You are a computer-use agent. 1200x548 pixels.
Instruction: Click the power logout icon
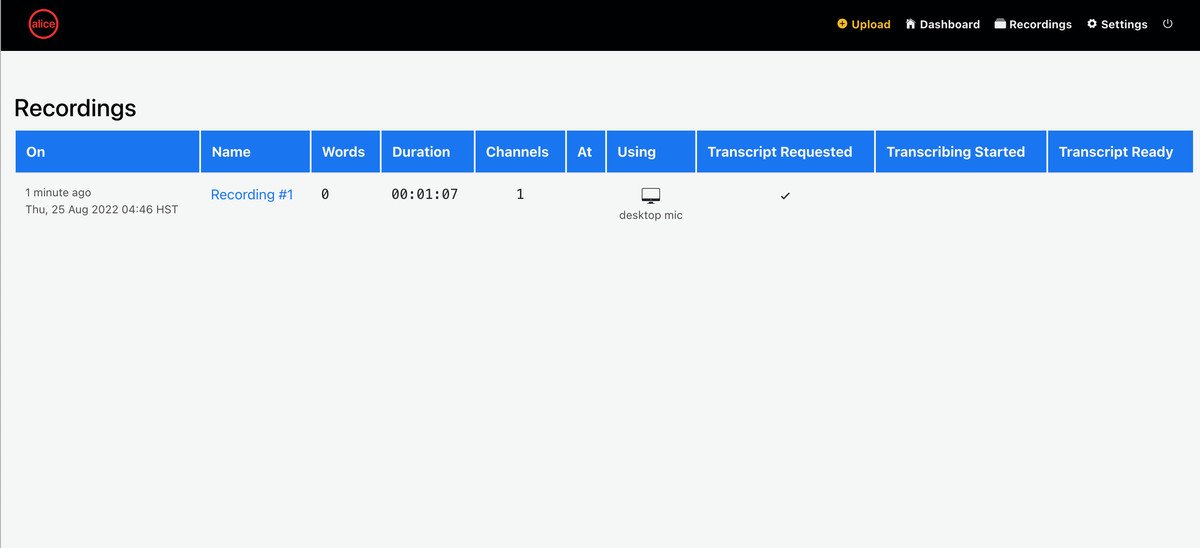[1167, 24]
